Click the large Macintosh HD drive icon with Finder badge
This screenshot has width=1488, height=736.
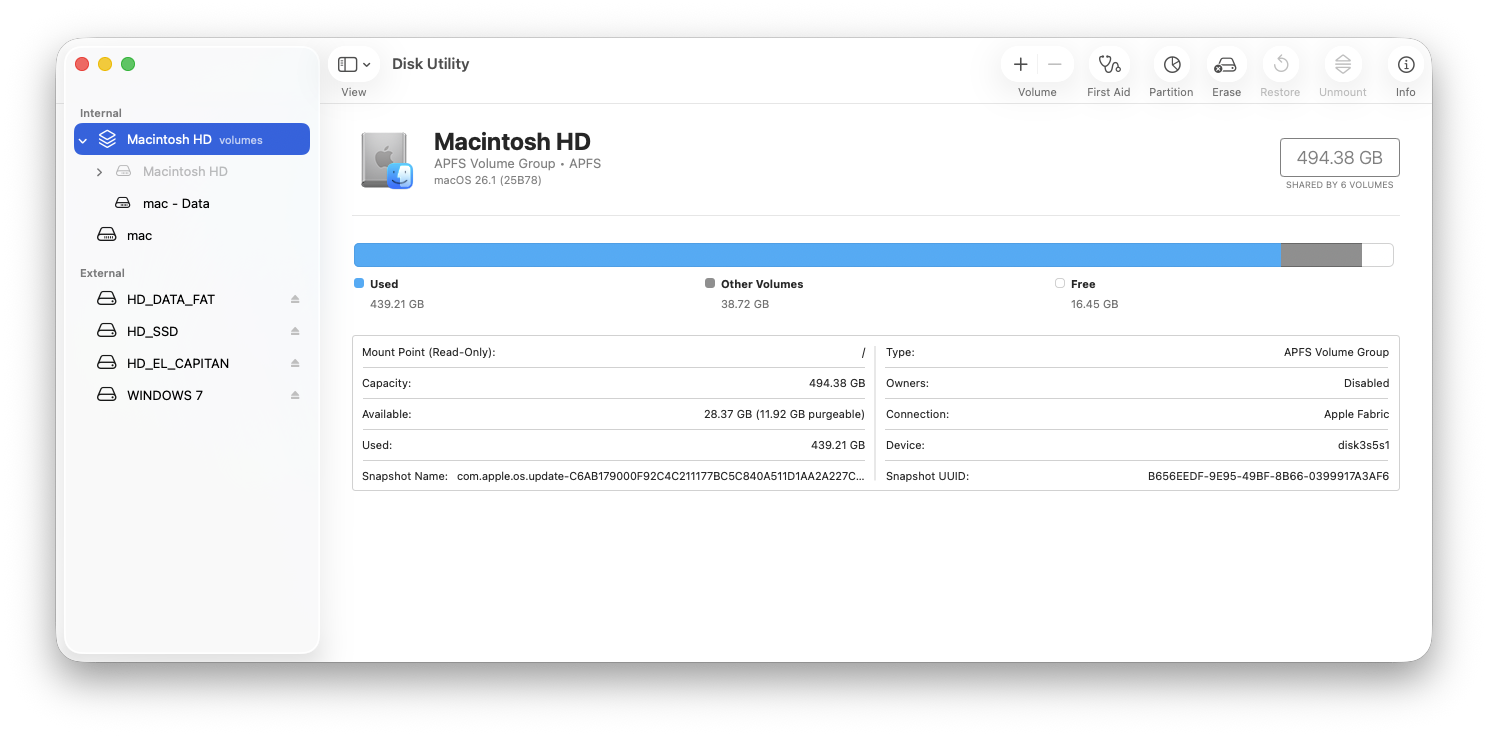387,160
